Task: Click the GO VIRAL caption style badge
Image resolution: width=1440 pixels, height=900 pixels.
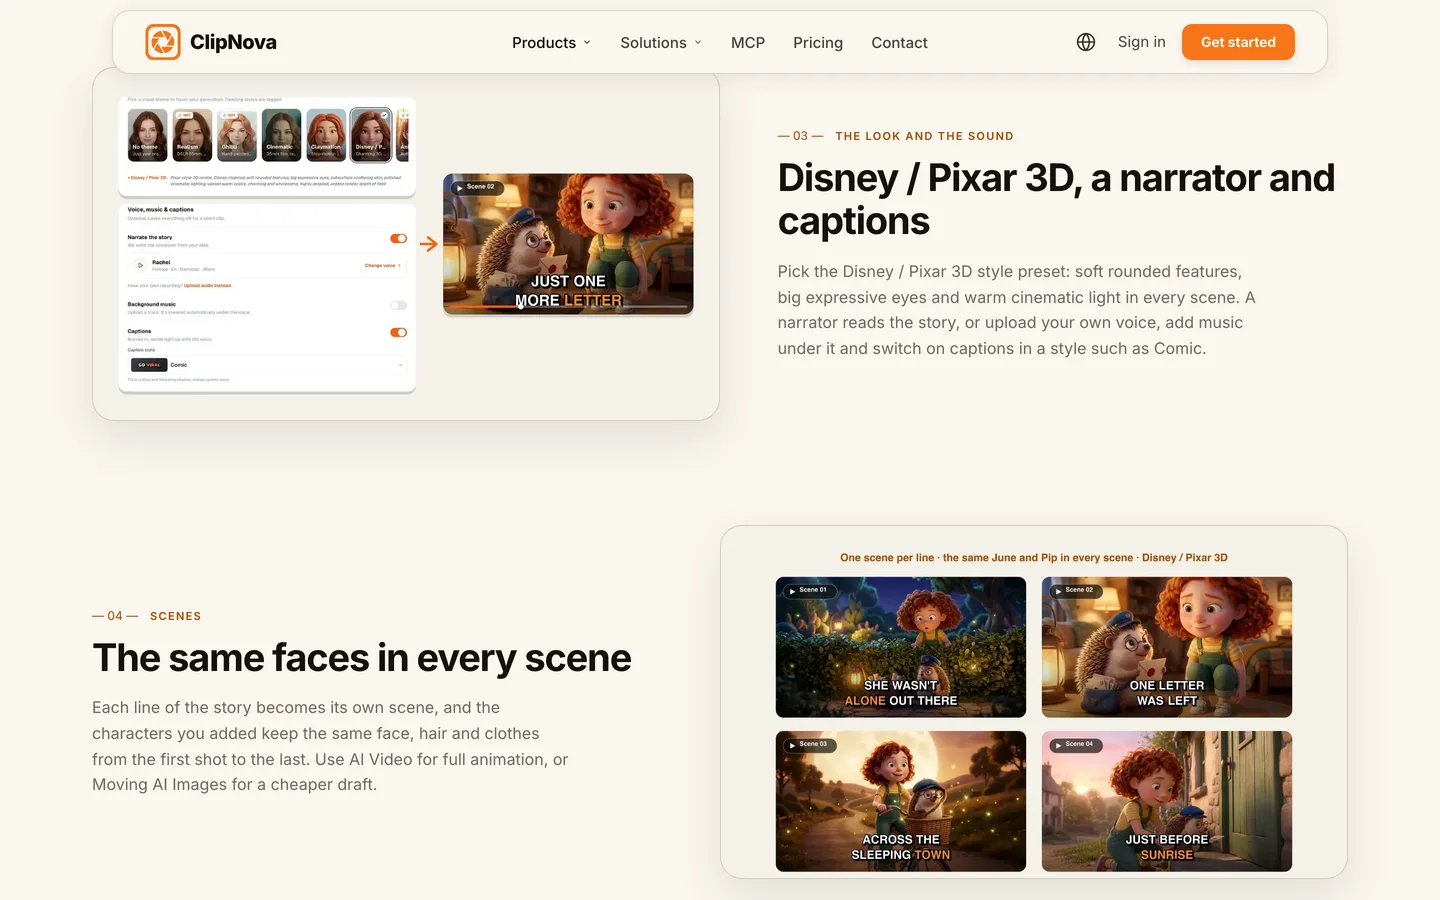Action: point(149,365)
